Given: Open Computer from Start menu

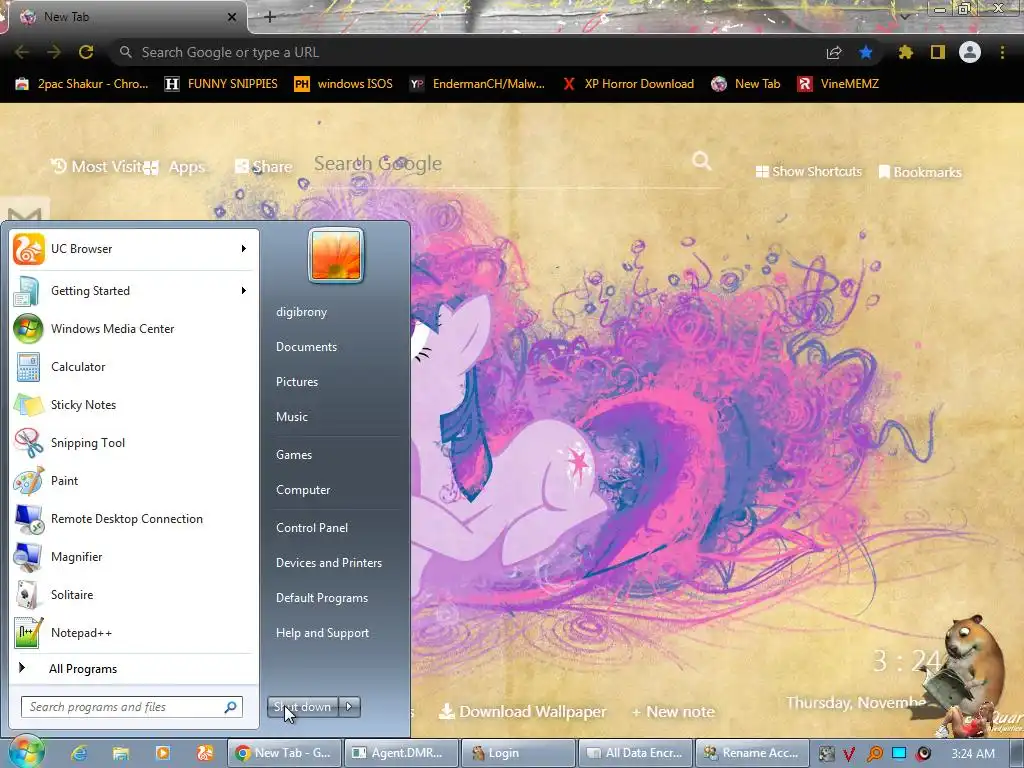Looking at the screenshot, I should tap(303, 490).
